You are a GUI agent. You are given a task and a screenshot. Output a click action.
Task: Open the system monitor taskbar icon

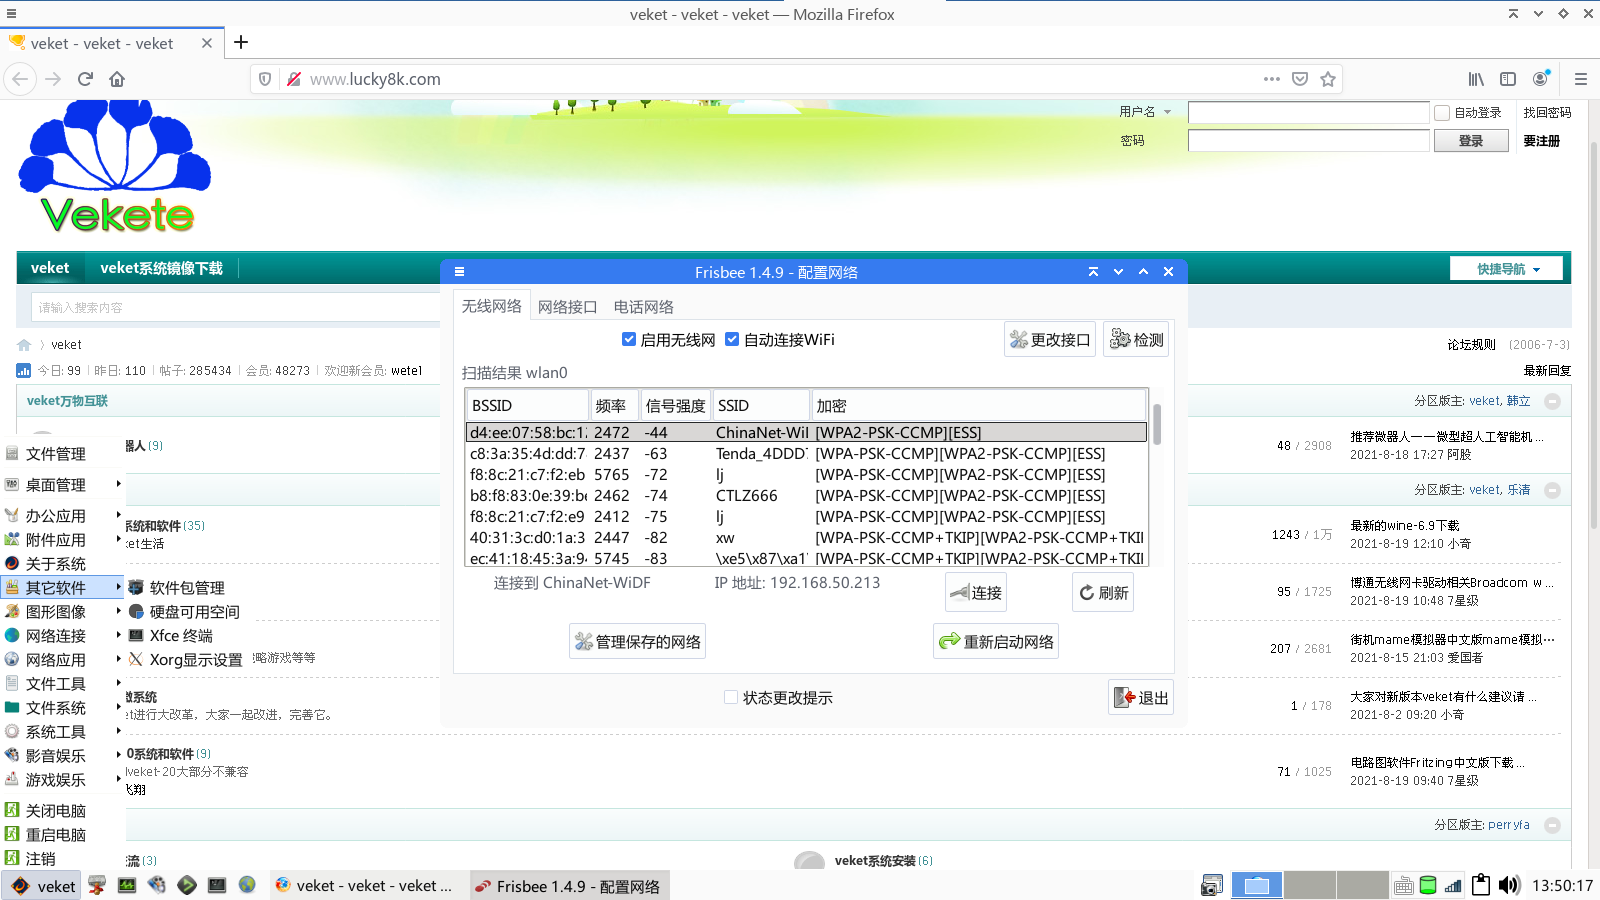tap(127, 885)
